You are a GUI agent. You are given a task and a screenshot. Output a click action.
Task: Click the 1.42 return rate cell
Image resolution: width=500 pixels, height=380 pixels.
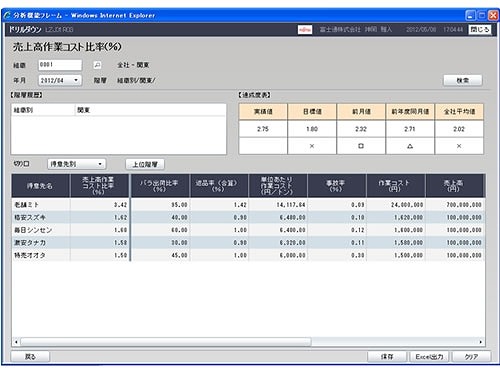pos(219,205)
